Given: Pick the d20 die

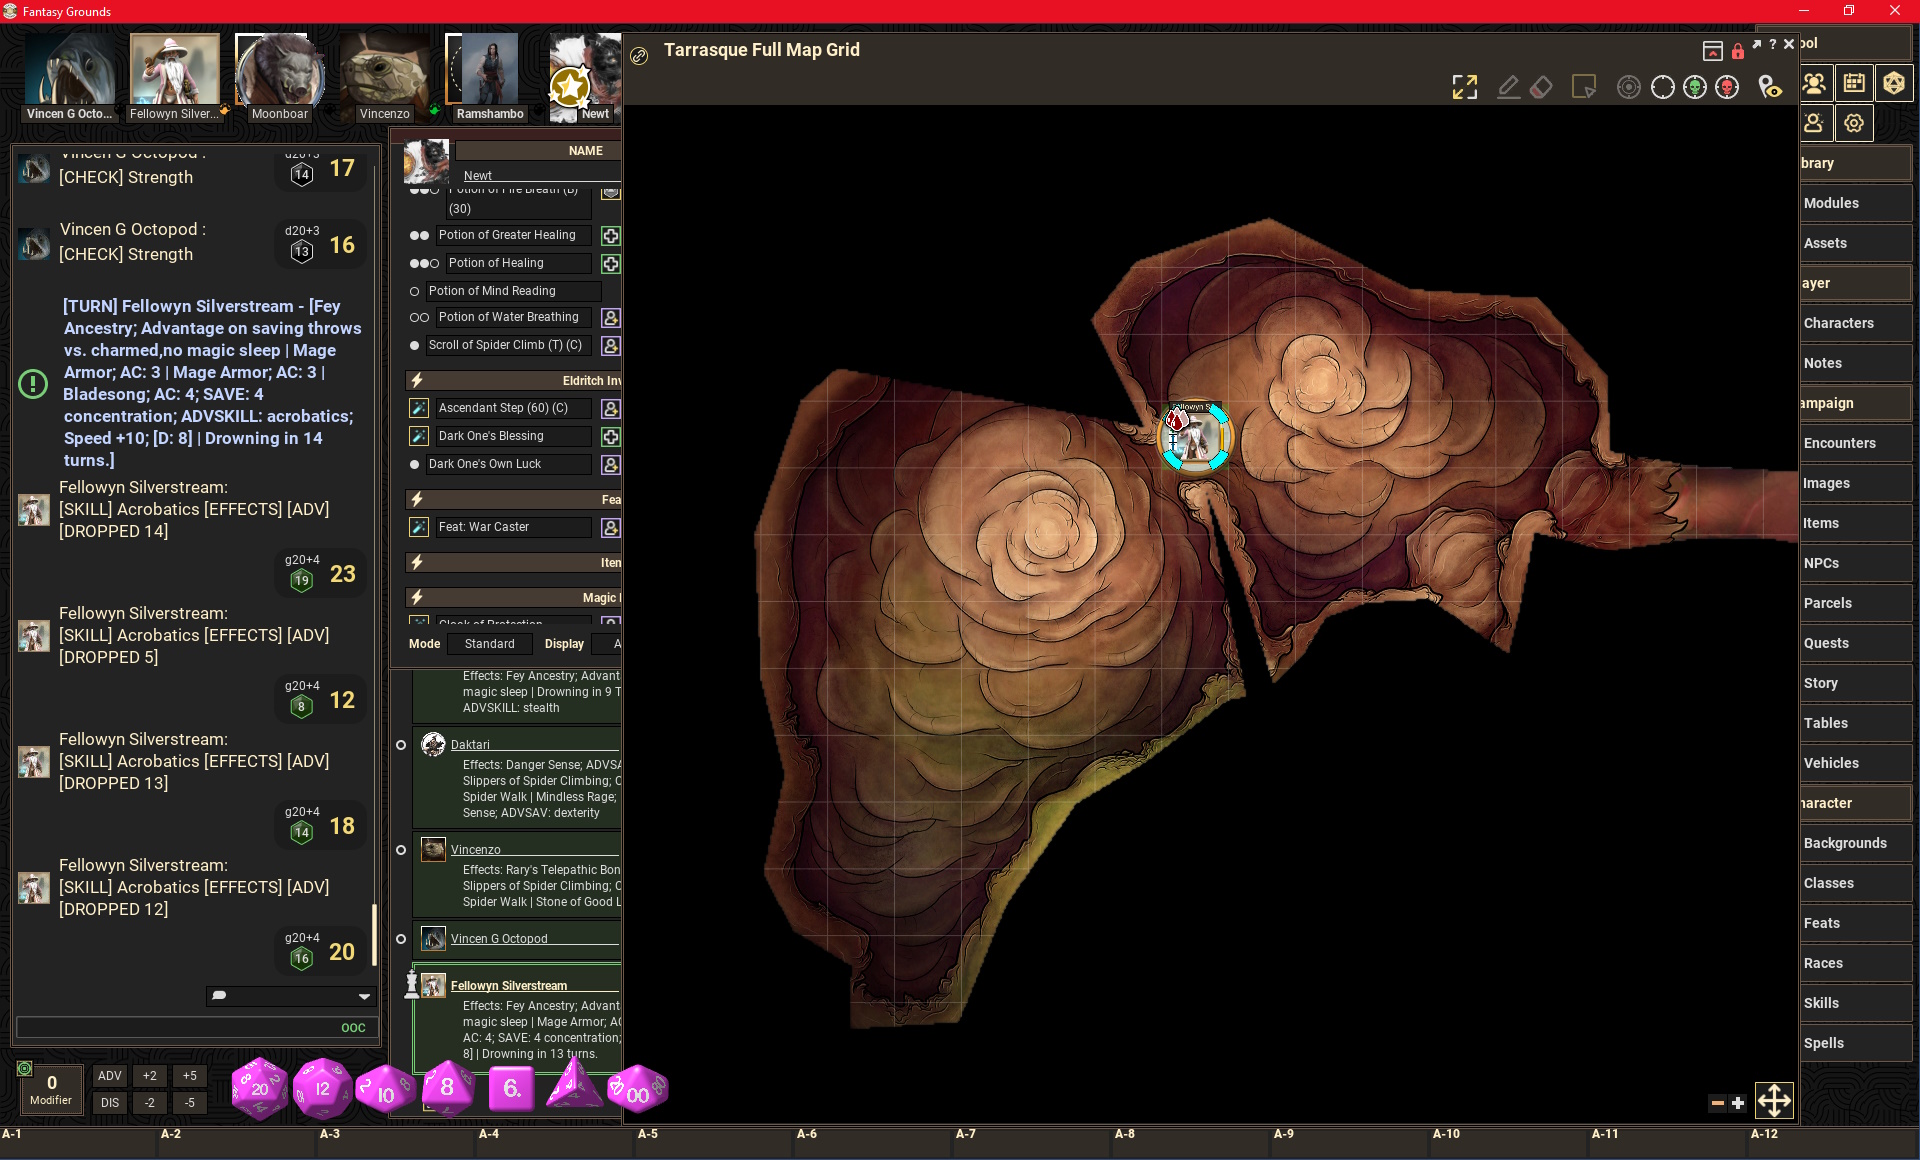Looking at the screenshot, I should 259,1088.
